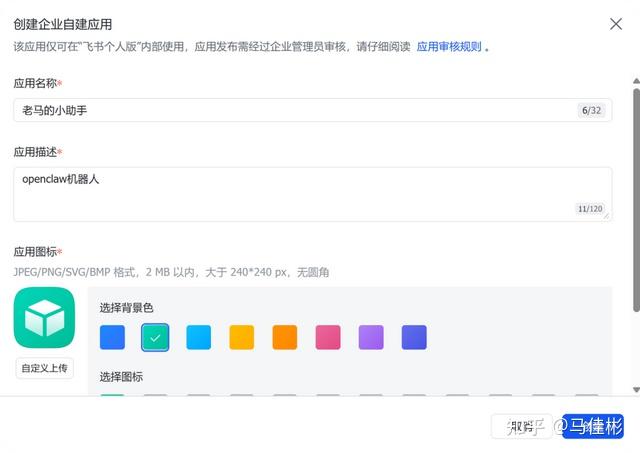640x453 pixels.
Task: Select the indigo background color
Action: click(x=414, y=337)
